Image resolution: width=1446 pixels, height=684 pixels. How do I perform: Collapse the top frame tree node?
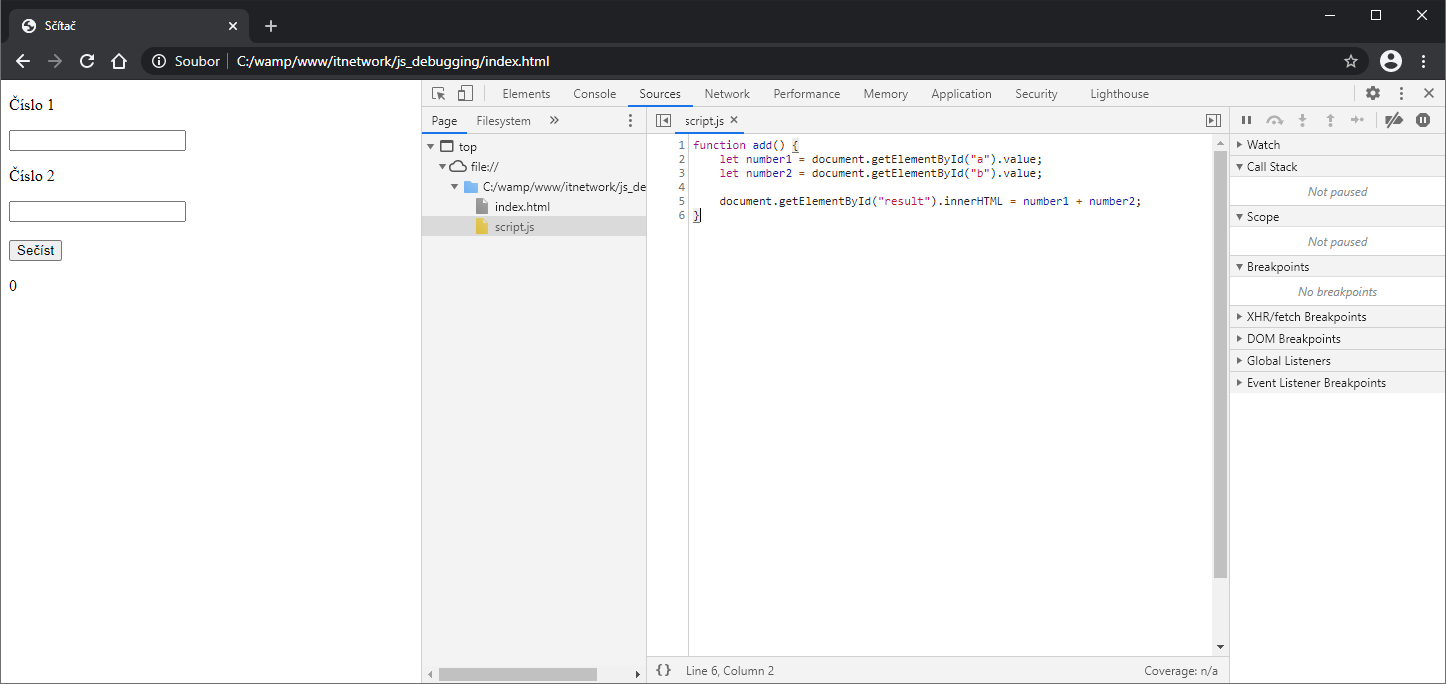[x=430, y=147]
